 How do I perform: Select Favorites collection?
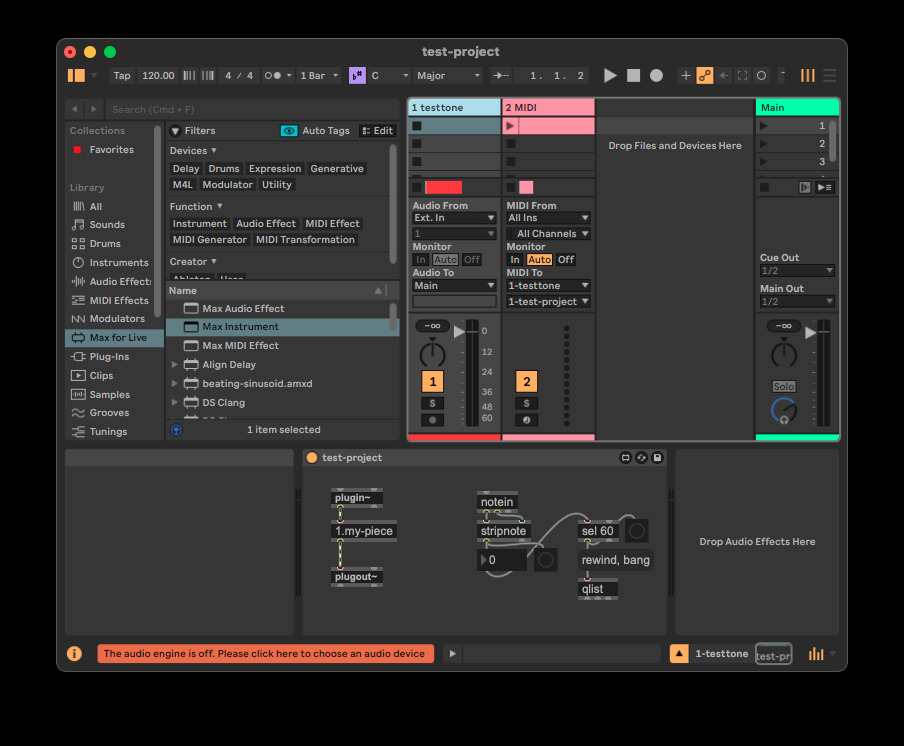111,150
